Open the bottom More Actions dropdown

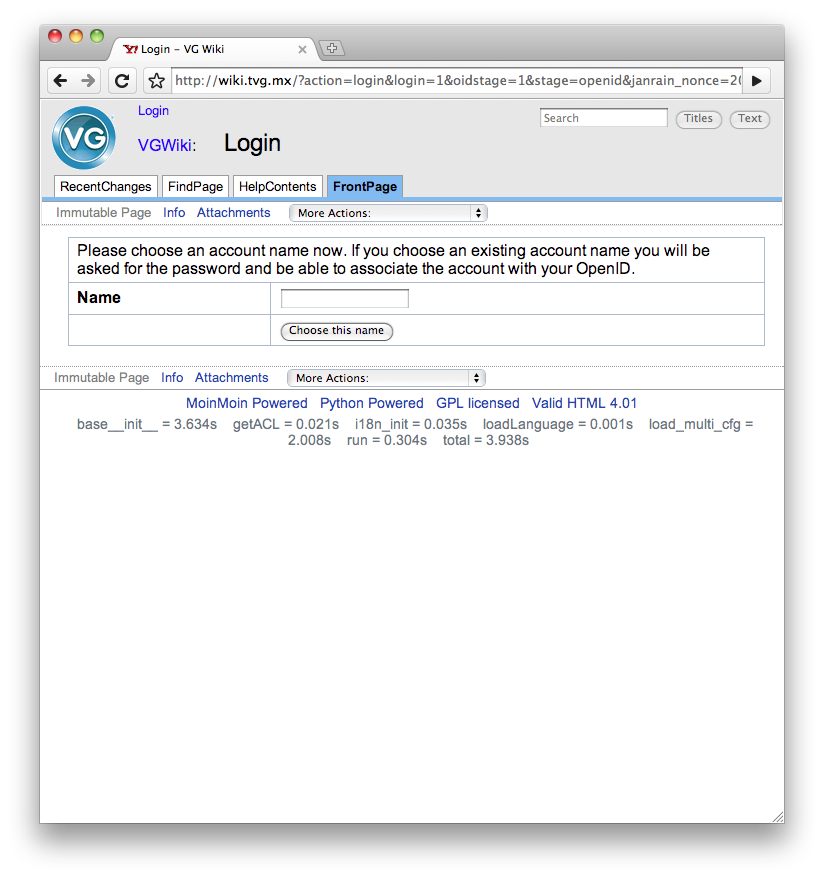386,378
